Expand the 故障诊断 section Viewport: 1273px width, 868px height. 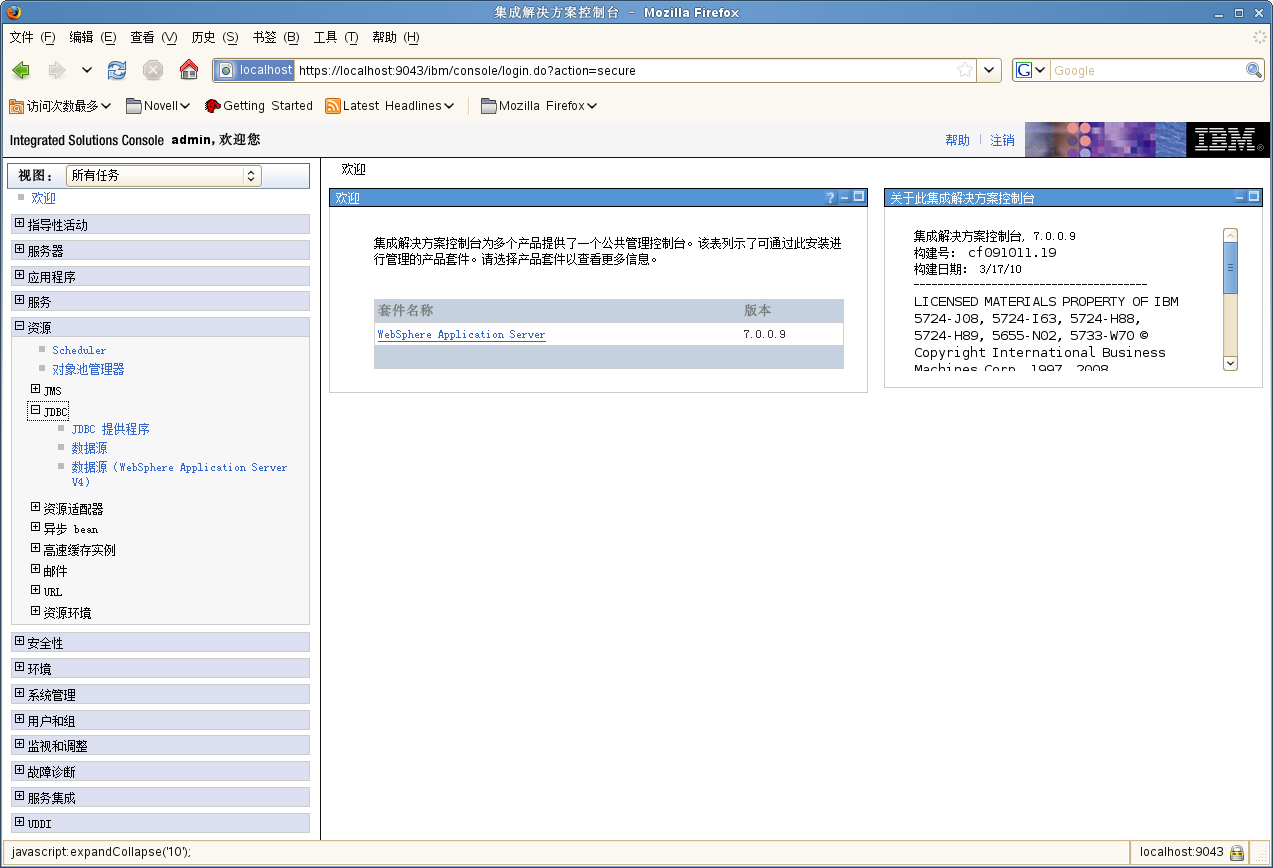[x=19, y=771]
